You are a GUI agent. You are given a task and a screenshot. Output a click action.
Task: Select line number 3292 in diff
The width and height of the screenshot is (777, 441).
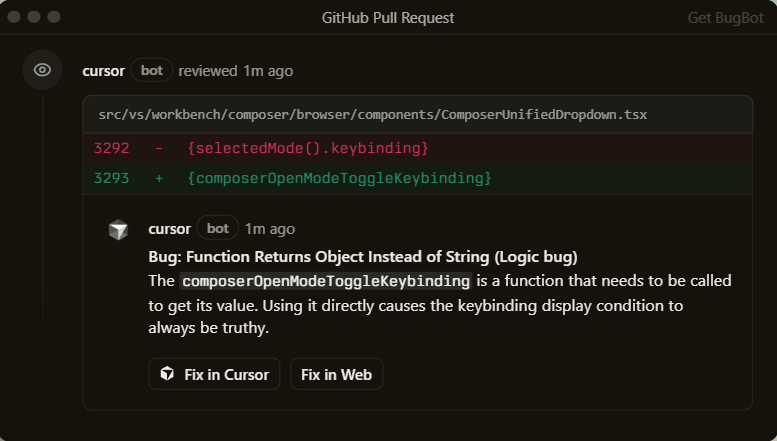pyautogui.click(x=112, y=149)
